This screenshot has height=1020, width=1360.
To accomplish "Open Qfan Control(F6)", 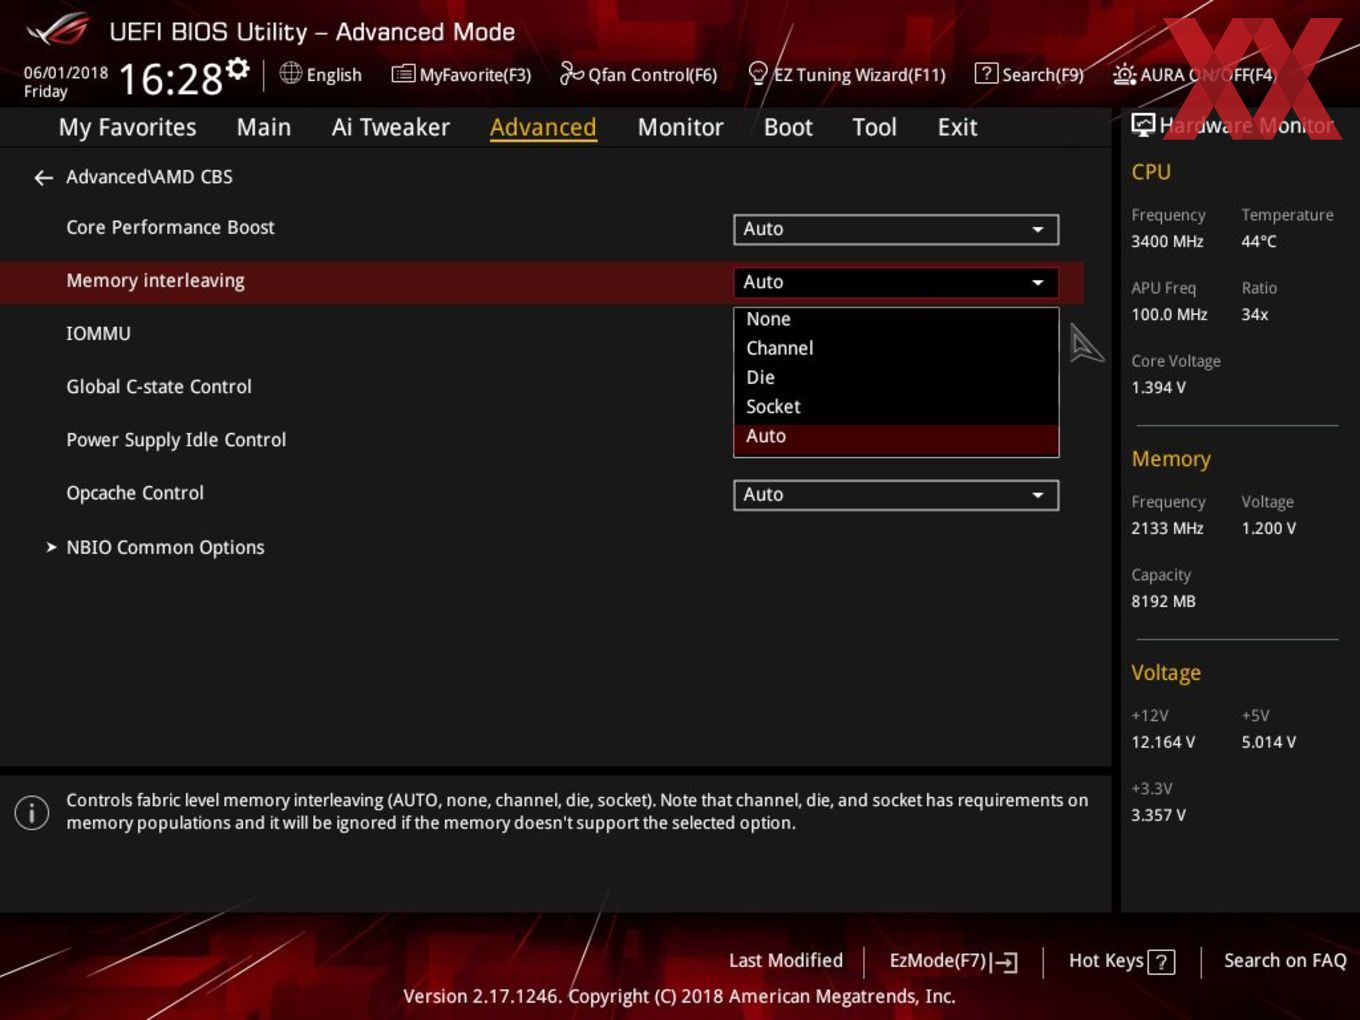I will pyautogui.click(x=638, y=74).
